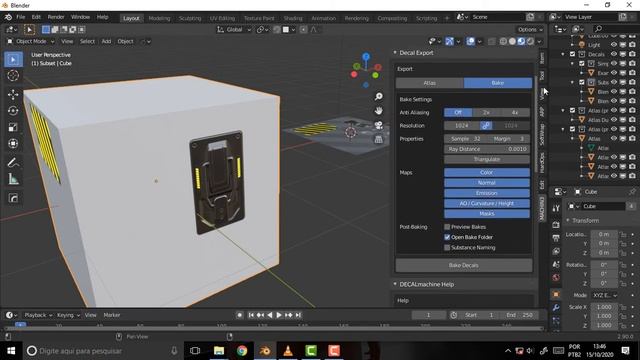Switch perspective/orthographic grid icon
The image size is (640, 360).
379,139
